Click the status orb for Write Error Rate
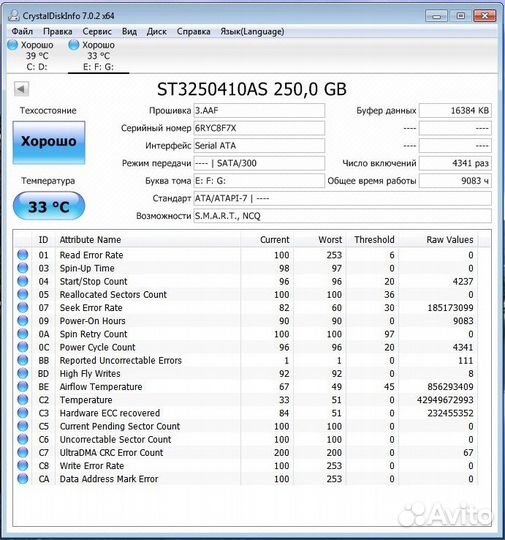 click(x=23, y=466)
